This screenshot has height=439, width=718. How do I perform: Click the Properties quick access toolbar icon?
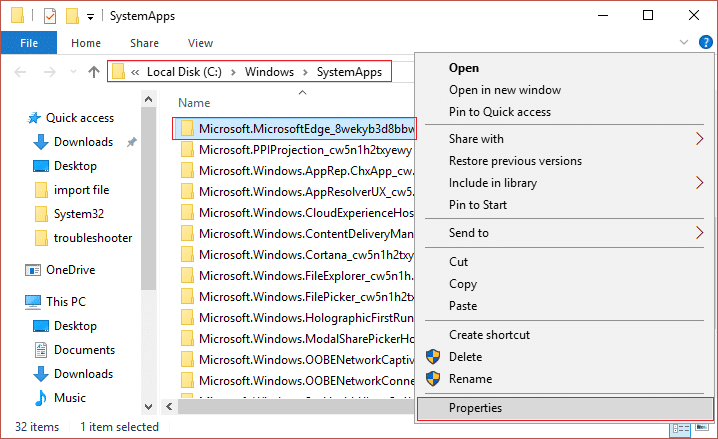(x=49, y=16)
